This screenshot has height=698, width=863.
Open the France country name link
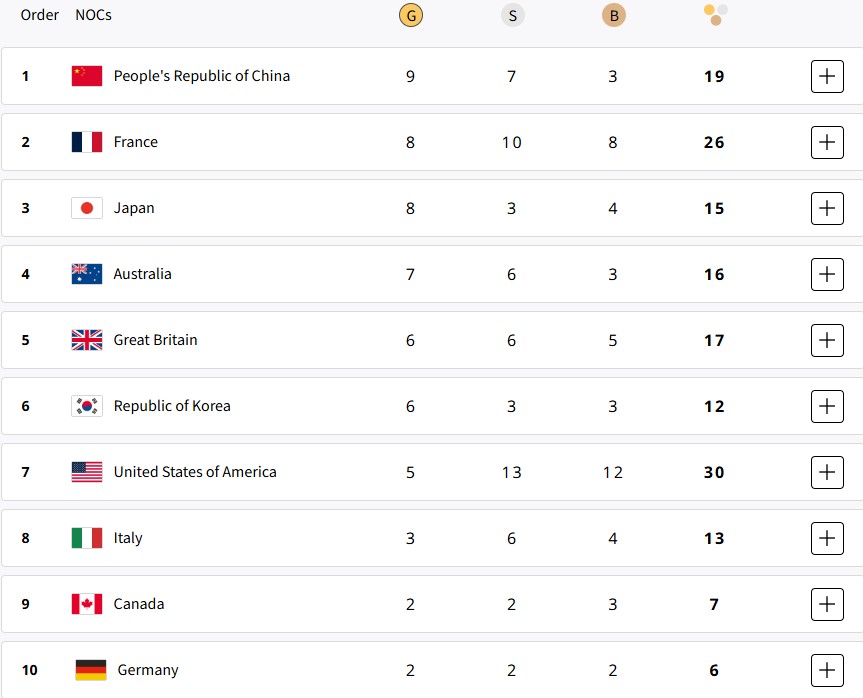[135, 142]
